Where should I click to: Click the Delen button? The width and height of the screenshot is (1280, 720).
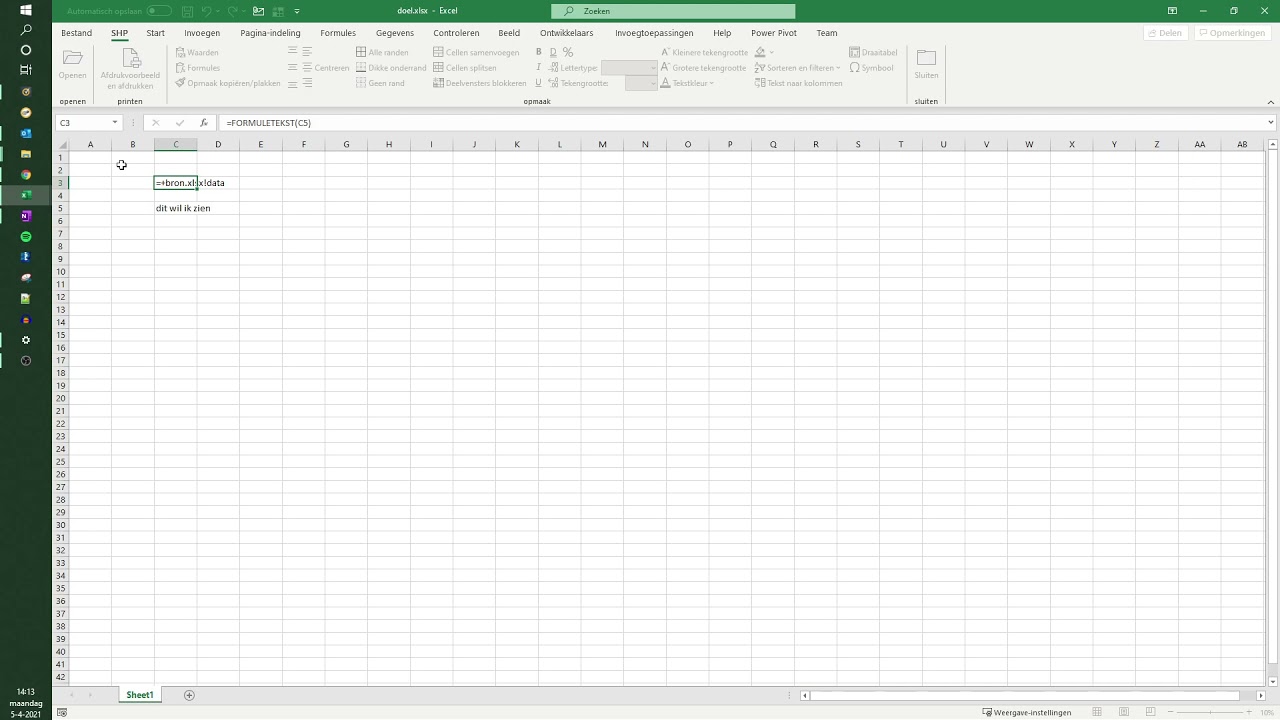(1164, 33)
